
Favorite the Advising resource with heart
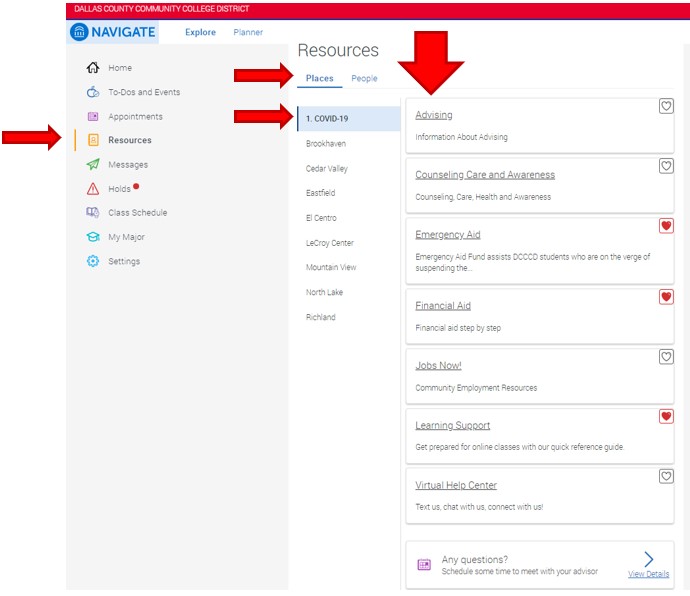(666, 106)
